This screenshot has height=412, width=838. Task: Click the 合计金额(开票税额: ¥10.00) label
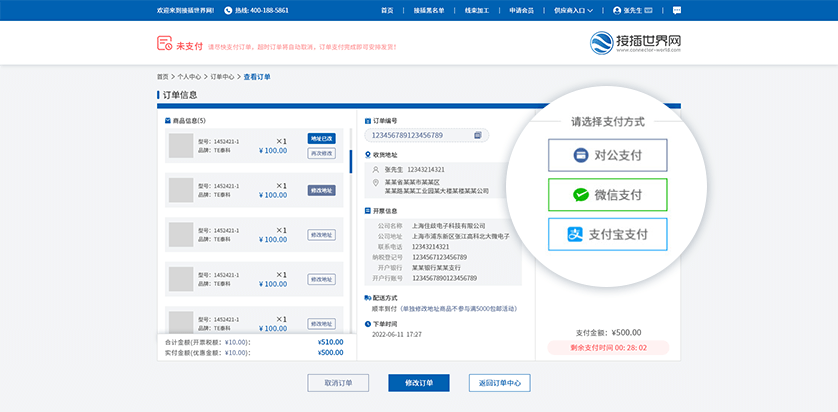pyautogui.click(x=208, y=343)
